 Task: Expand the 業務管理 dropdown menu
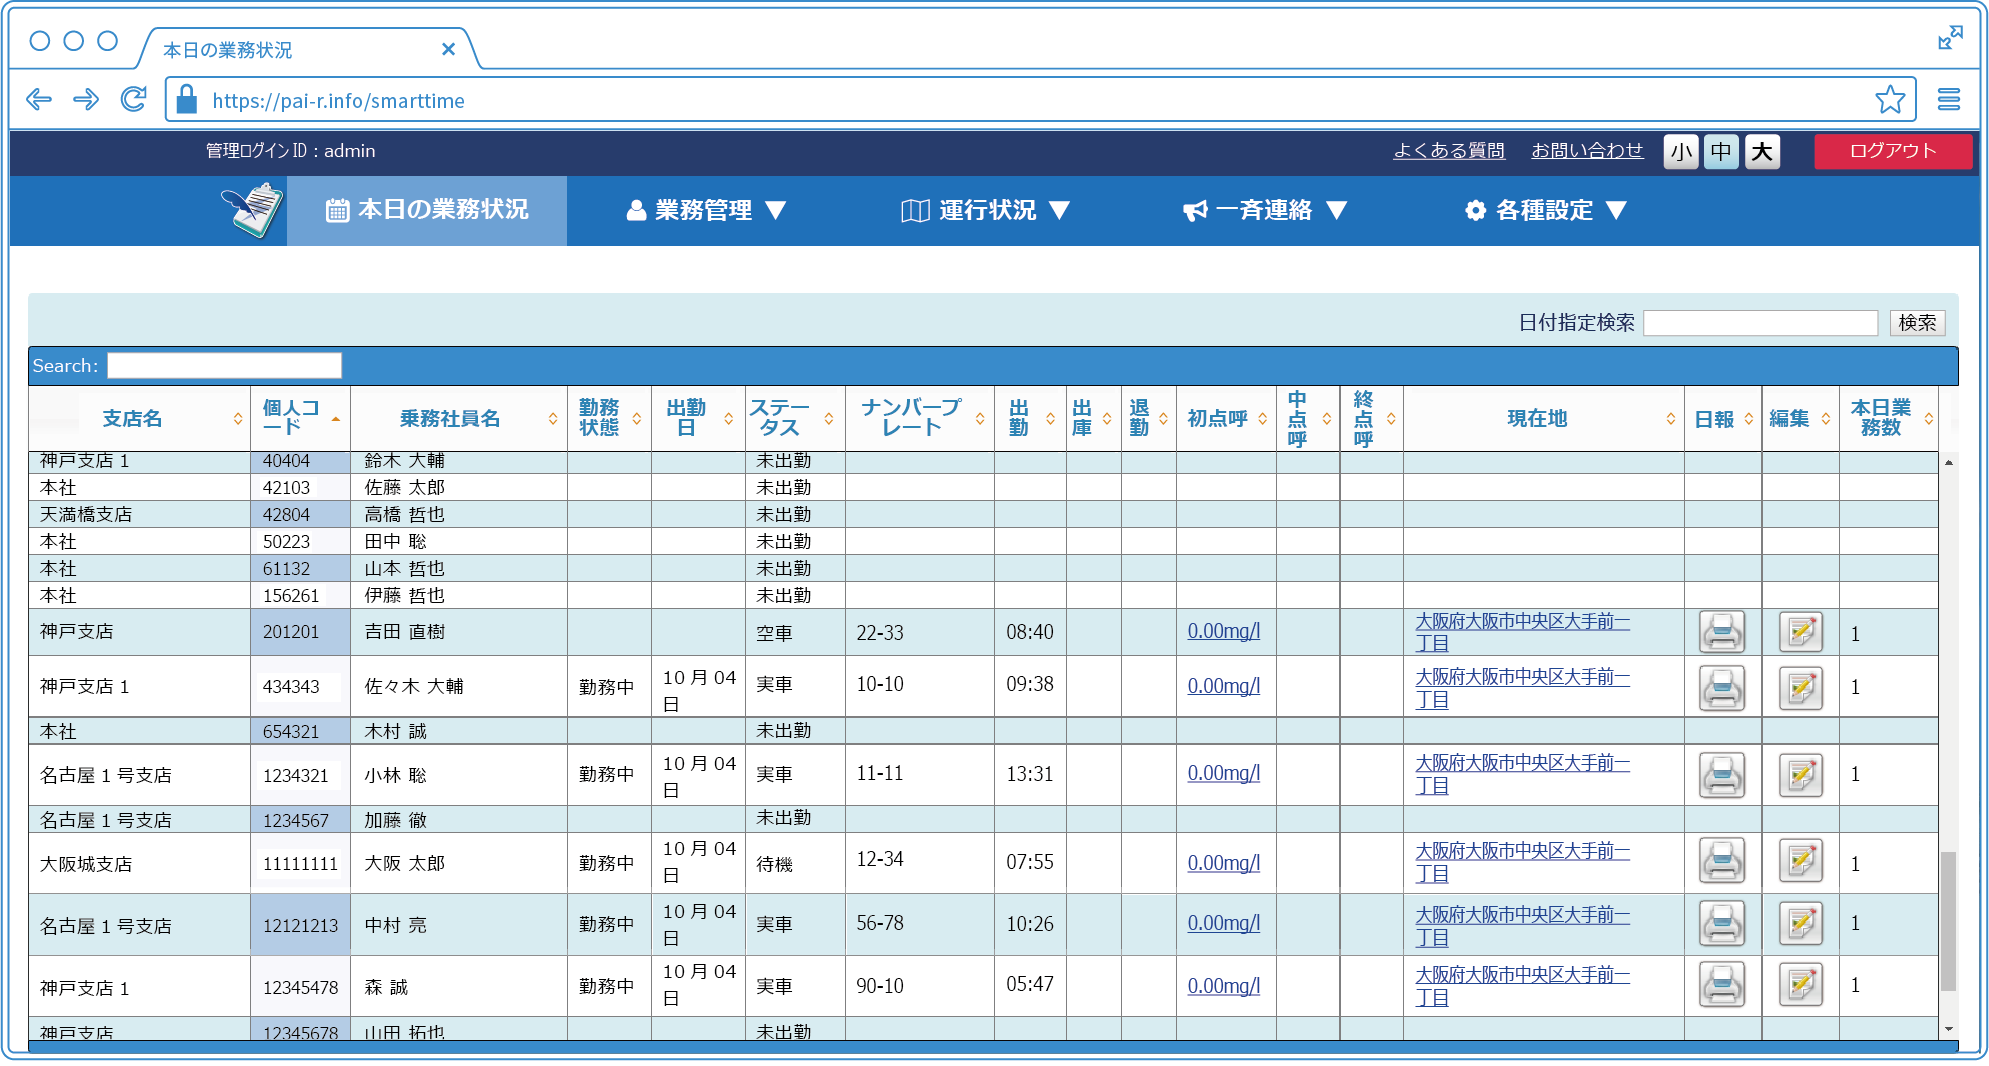coord(706,210)
